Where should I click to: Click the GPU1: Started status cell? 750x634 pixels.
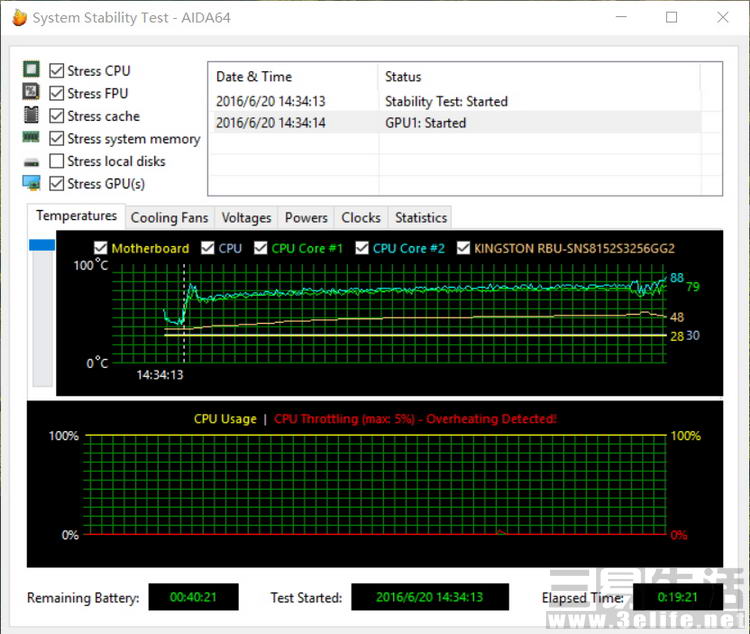425,123
